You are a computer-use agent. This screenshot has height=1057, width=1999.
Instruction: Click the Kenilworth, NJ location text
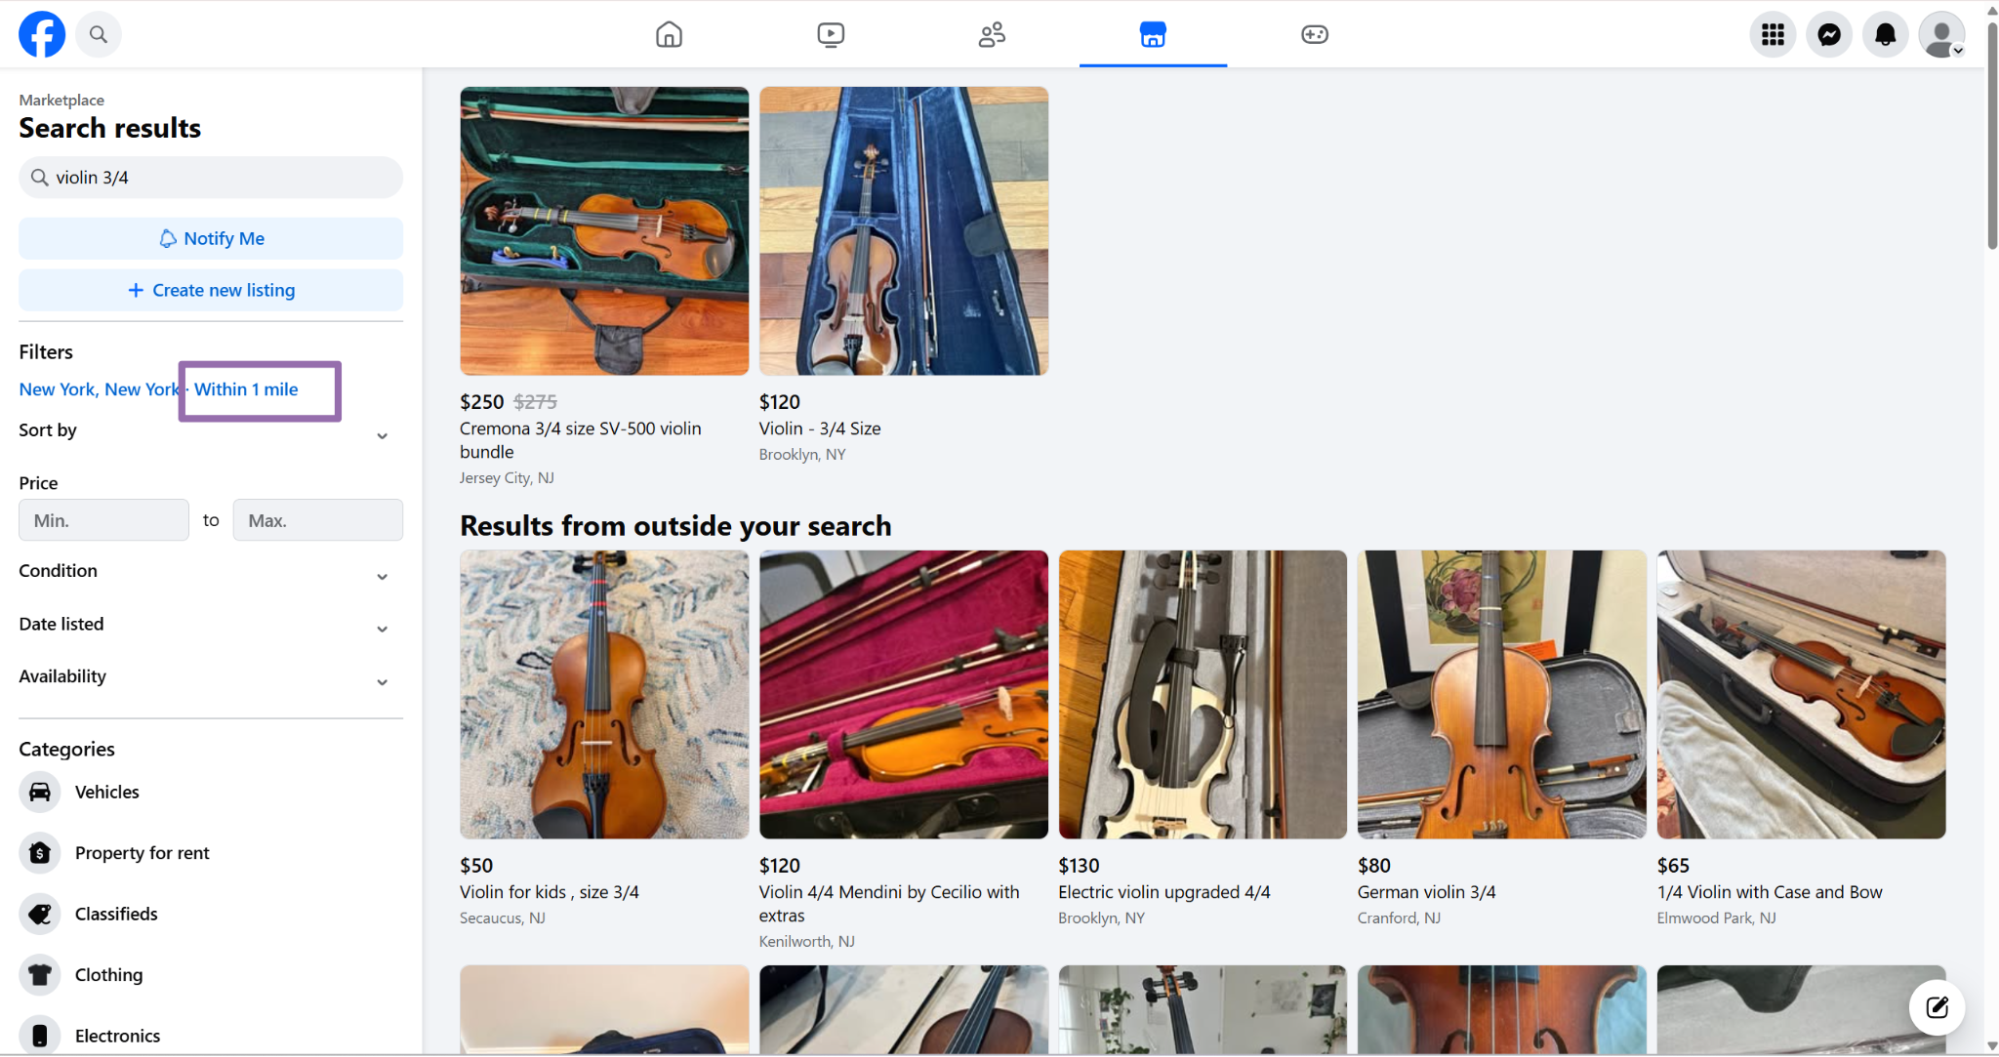coord(807,942)
